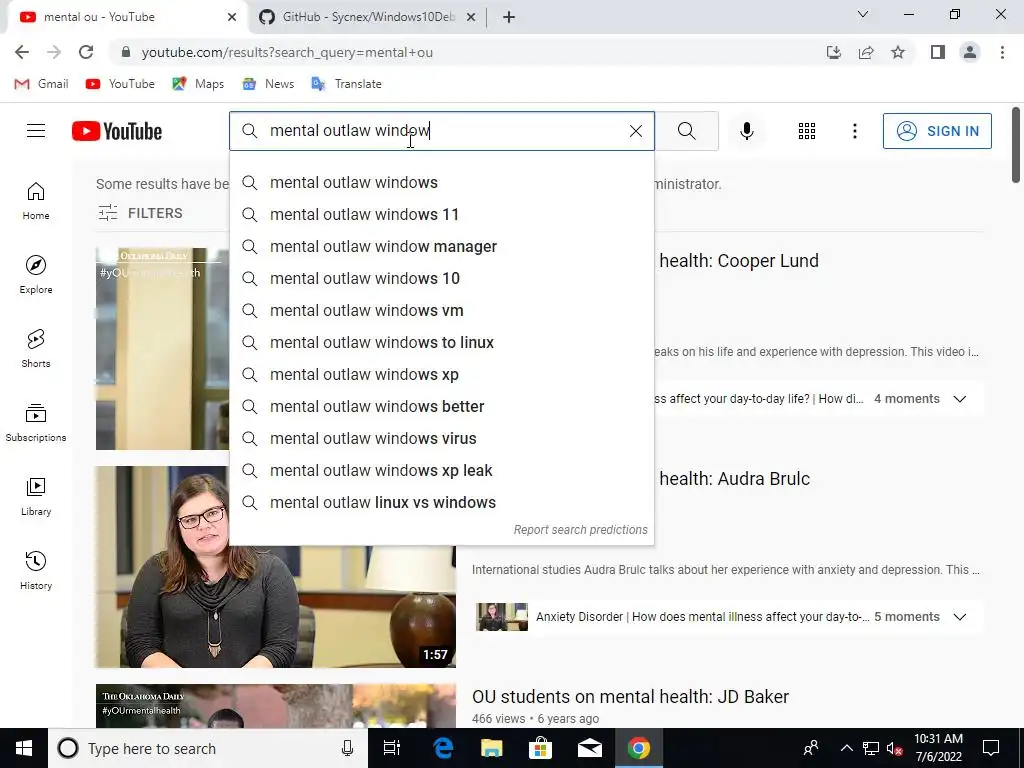Viewport: 1024px width, 768px height.
Task: Open "OU students on mental health: JD Baker"
Action: coord(630,697)
